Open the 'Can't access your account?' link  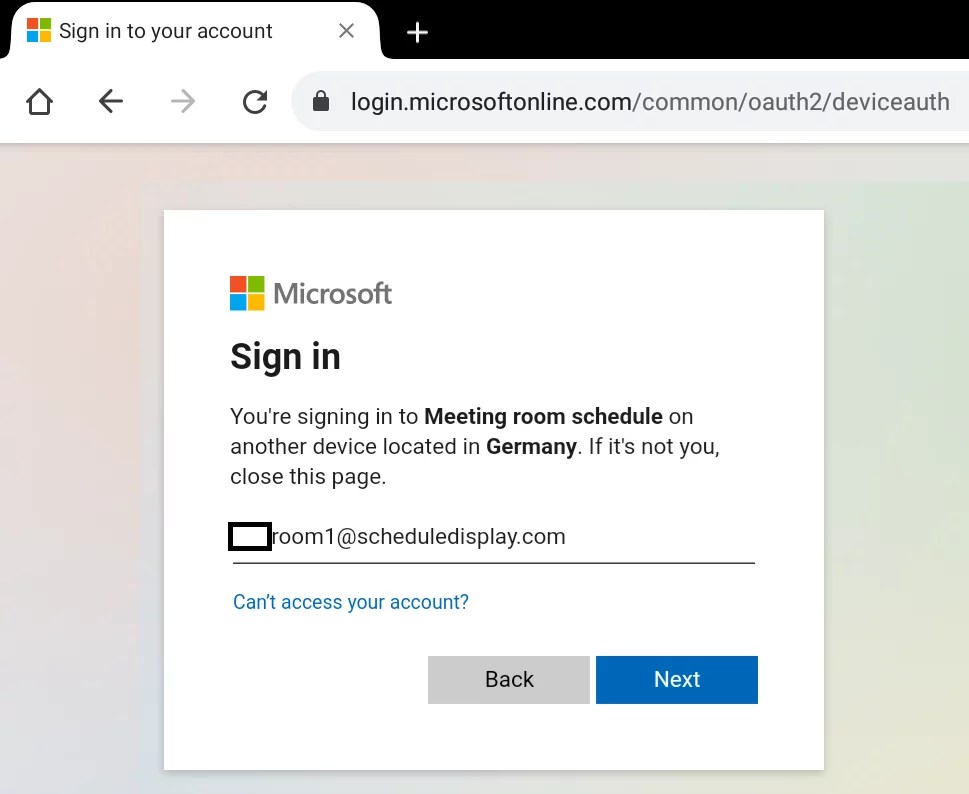pyautogui.click(x=351, y=601)
